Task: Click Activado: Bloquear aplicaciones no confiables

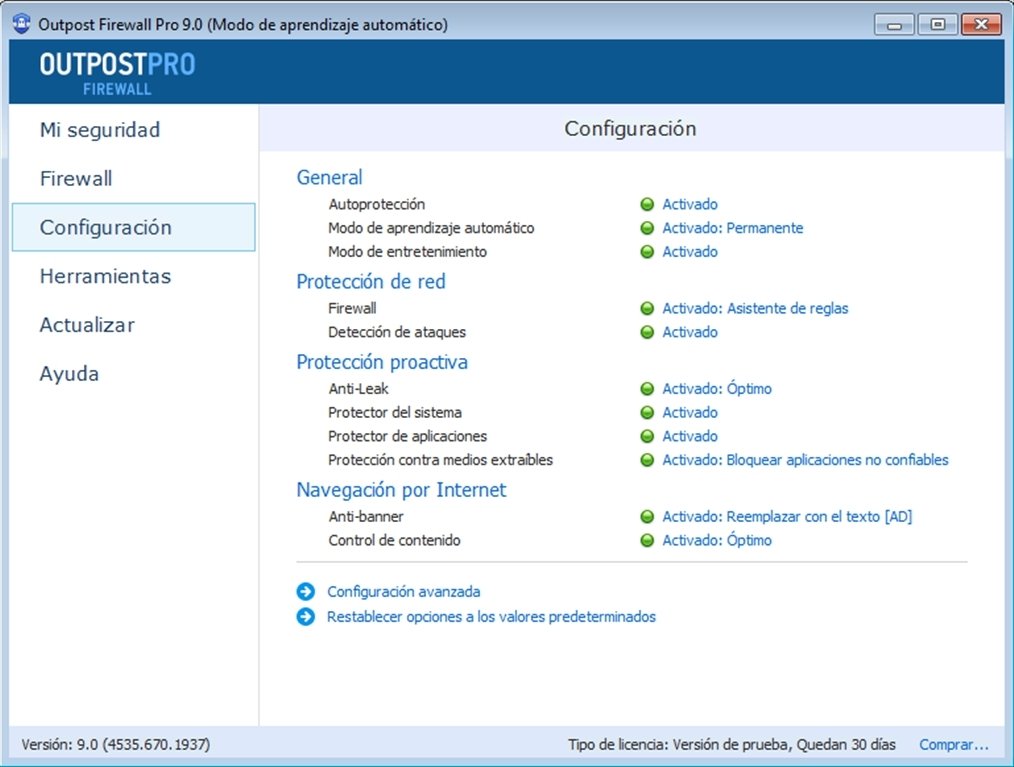Action: pos(805,460)
